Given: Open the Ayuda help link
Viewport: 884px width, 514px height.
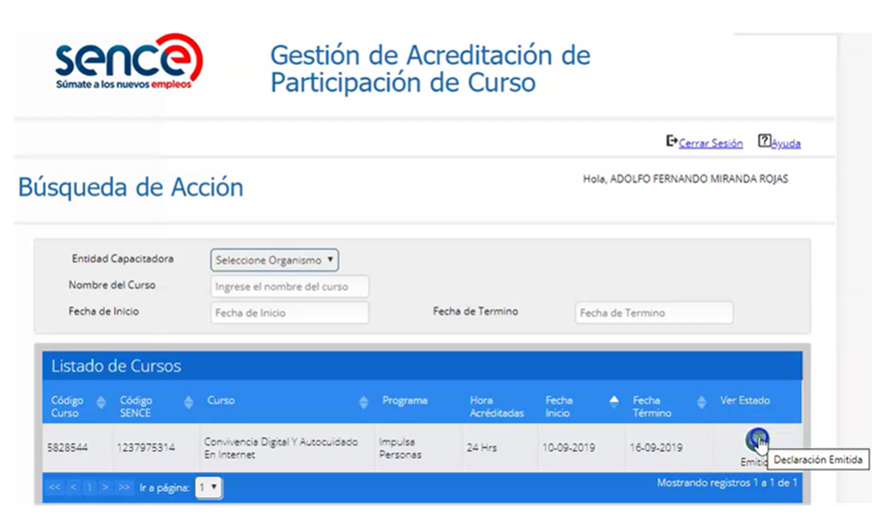Looking at the screenshot, I should 786,144.
